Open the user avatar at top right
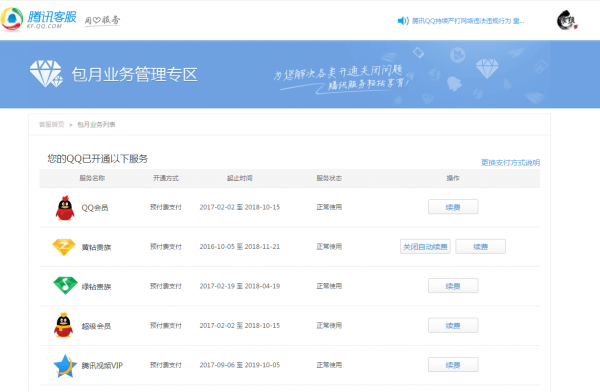 click(x=567, y=20)
